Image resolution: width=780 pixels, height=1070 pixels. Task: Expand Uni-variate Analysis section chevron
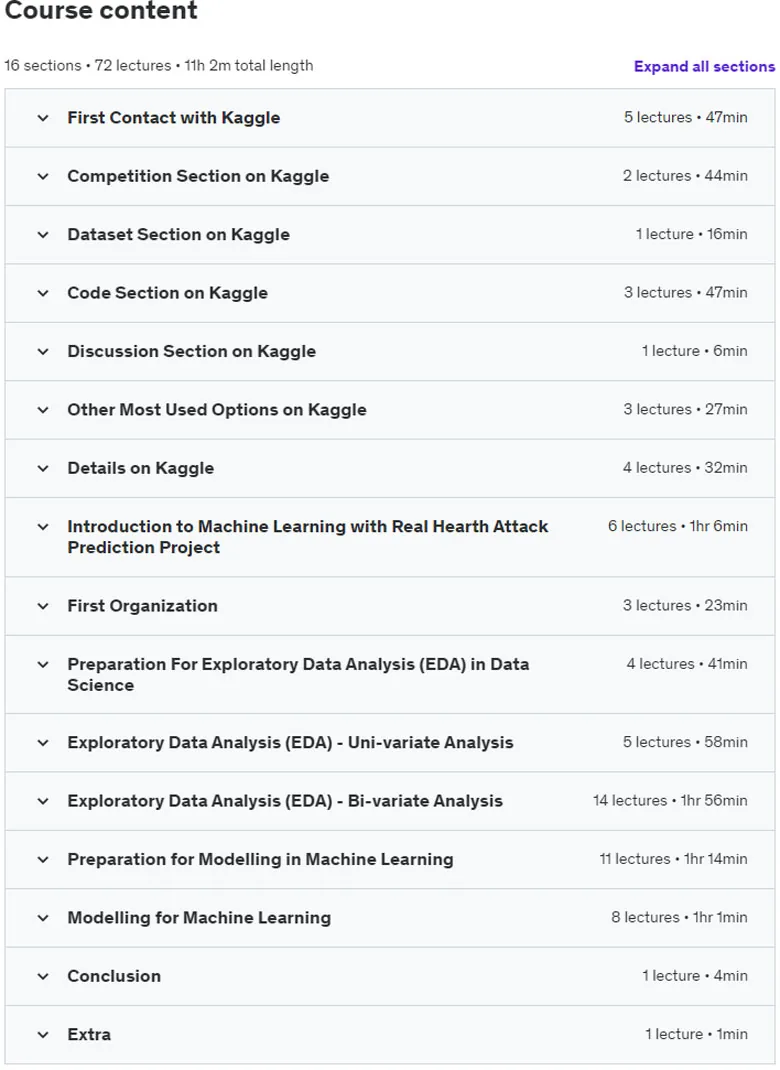(43, 742)
